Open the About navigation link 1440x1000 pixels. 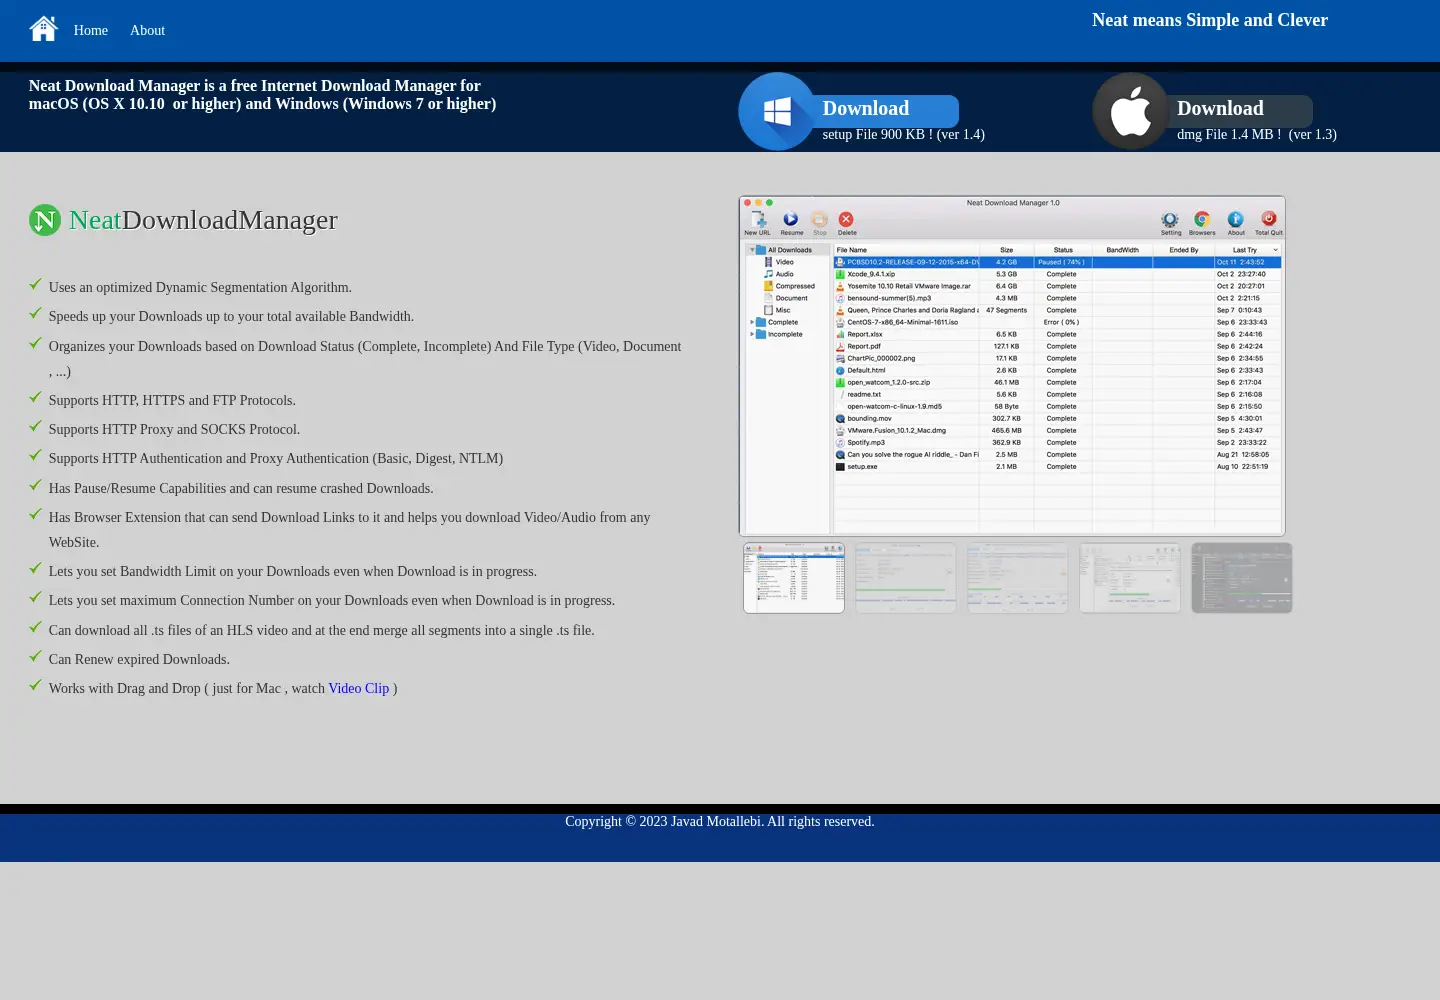pos(147,30)
